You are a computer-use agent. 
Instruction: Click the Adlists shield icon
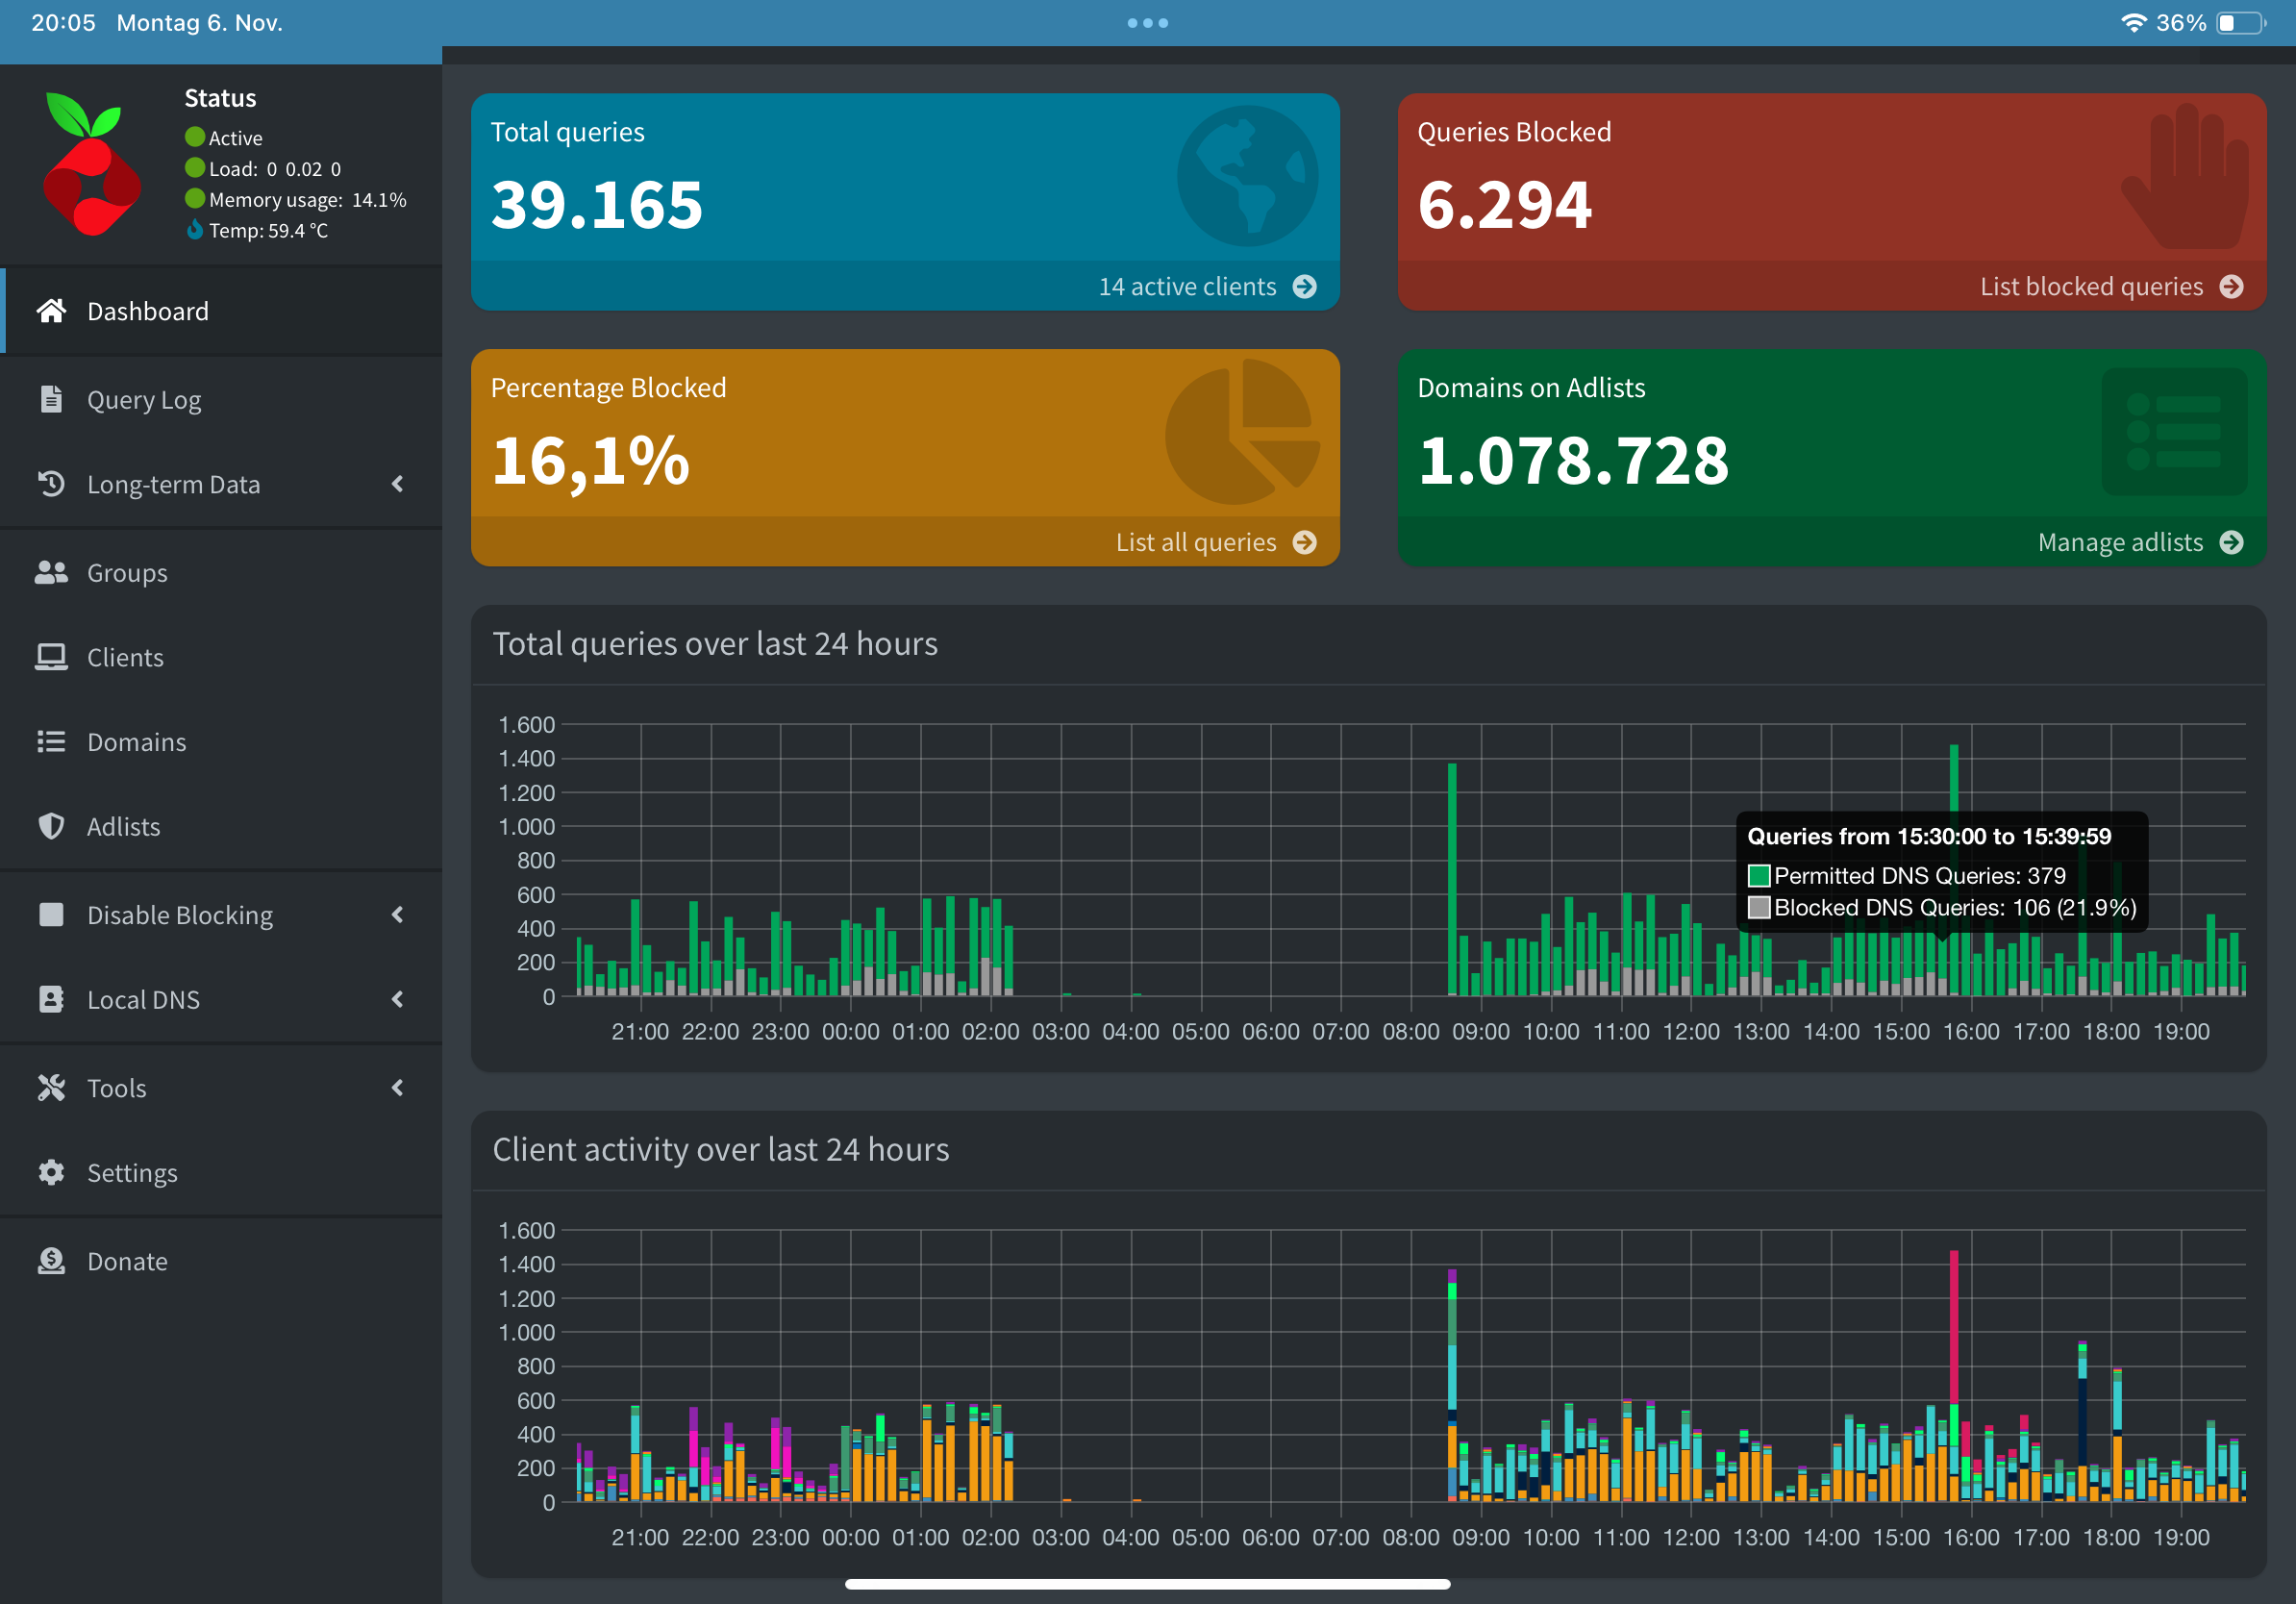pyautogui.click(x=51, y=826)
